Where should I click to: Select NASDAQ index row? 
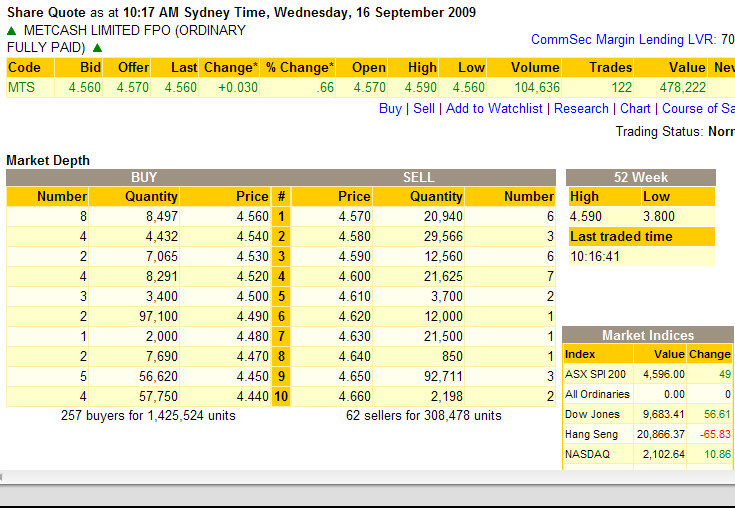click(648, 454)
